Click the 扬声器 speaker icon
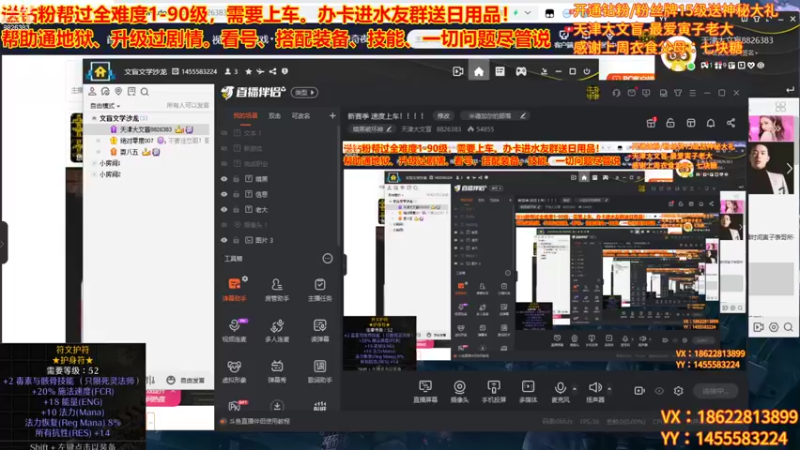 (594, 388)
